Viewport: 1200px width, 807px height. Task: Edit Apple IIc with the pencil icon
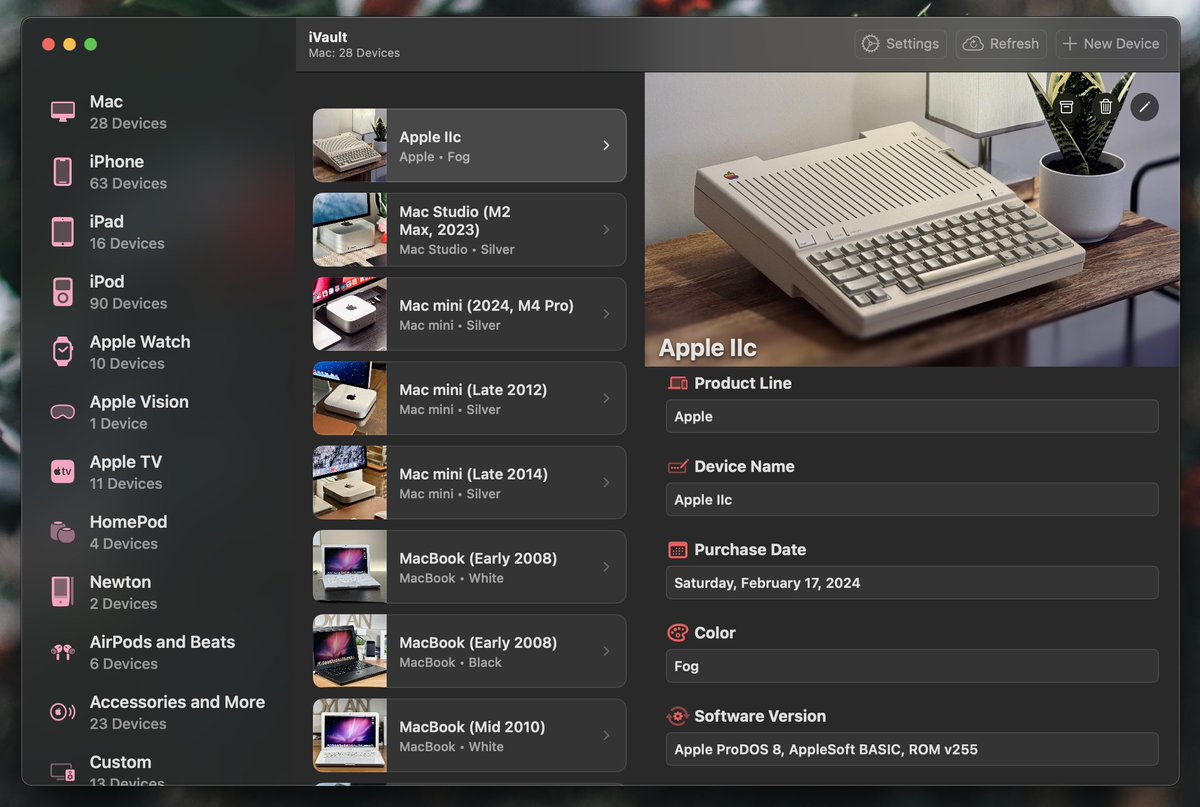[x=1145, y=106]
